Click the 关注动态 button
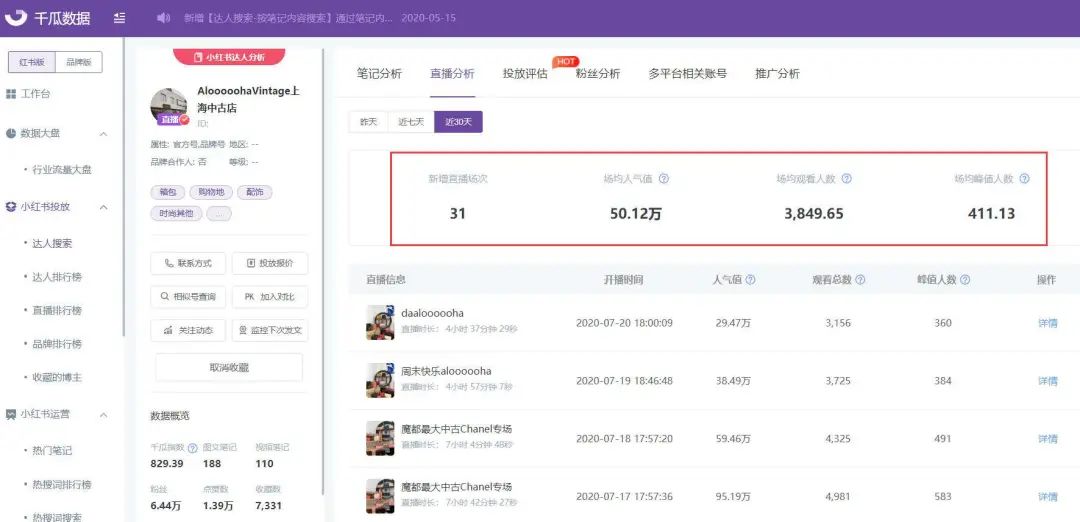This screenshot has width=1080, height=522. tap(188, 331)
